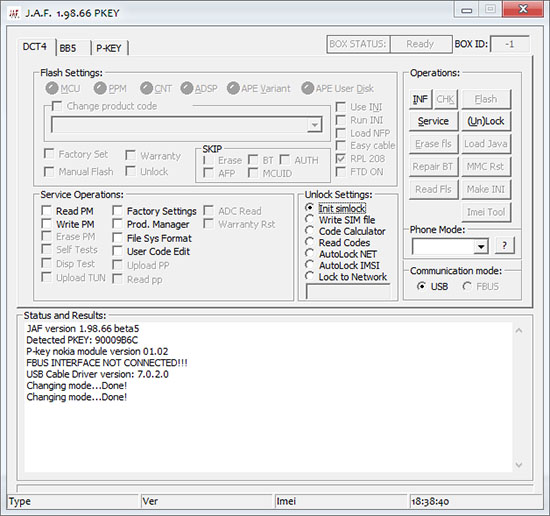
Task: Click the MMC Rst button
Action: point(486,167)
